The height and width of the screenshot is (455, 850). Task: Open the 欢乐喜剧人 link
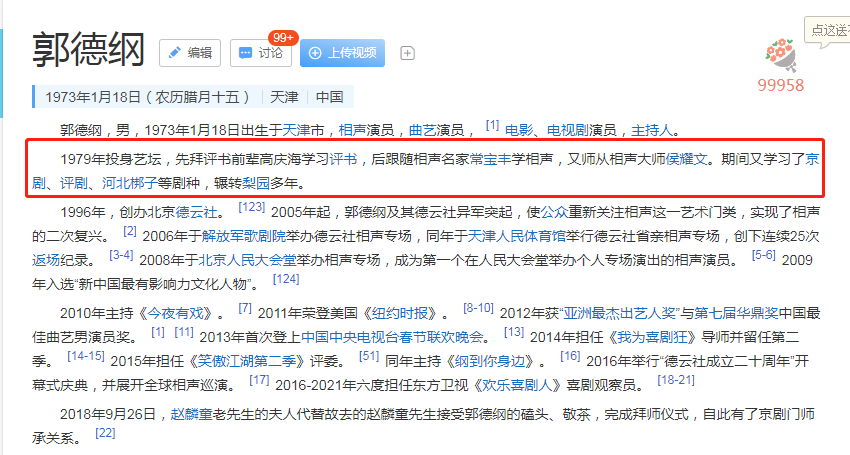pyautogui.click(x=518, y=385)
